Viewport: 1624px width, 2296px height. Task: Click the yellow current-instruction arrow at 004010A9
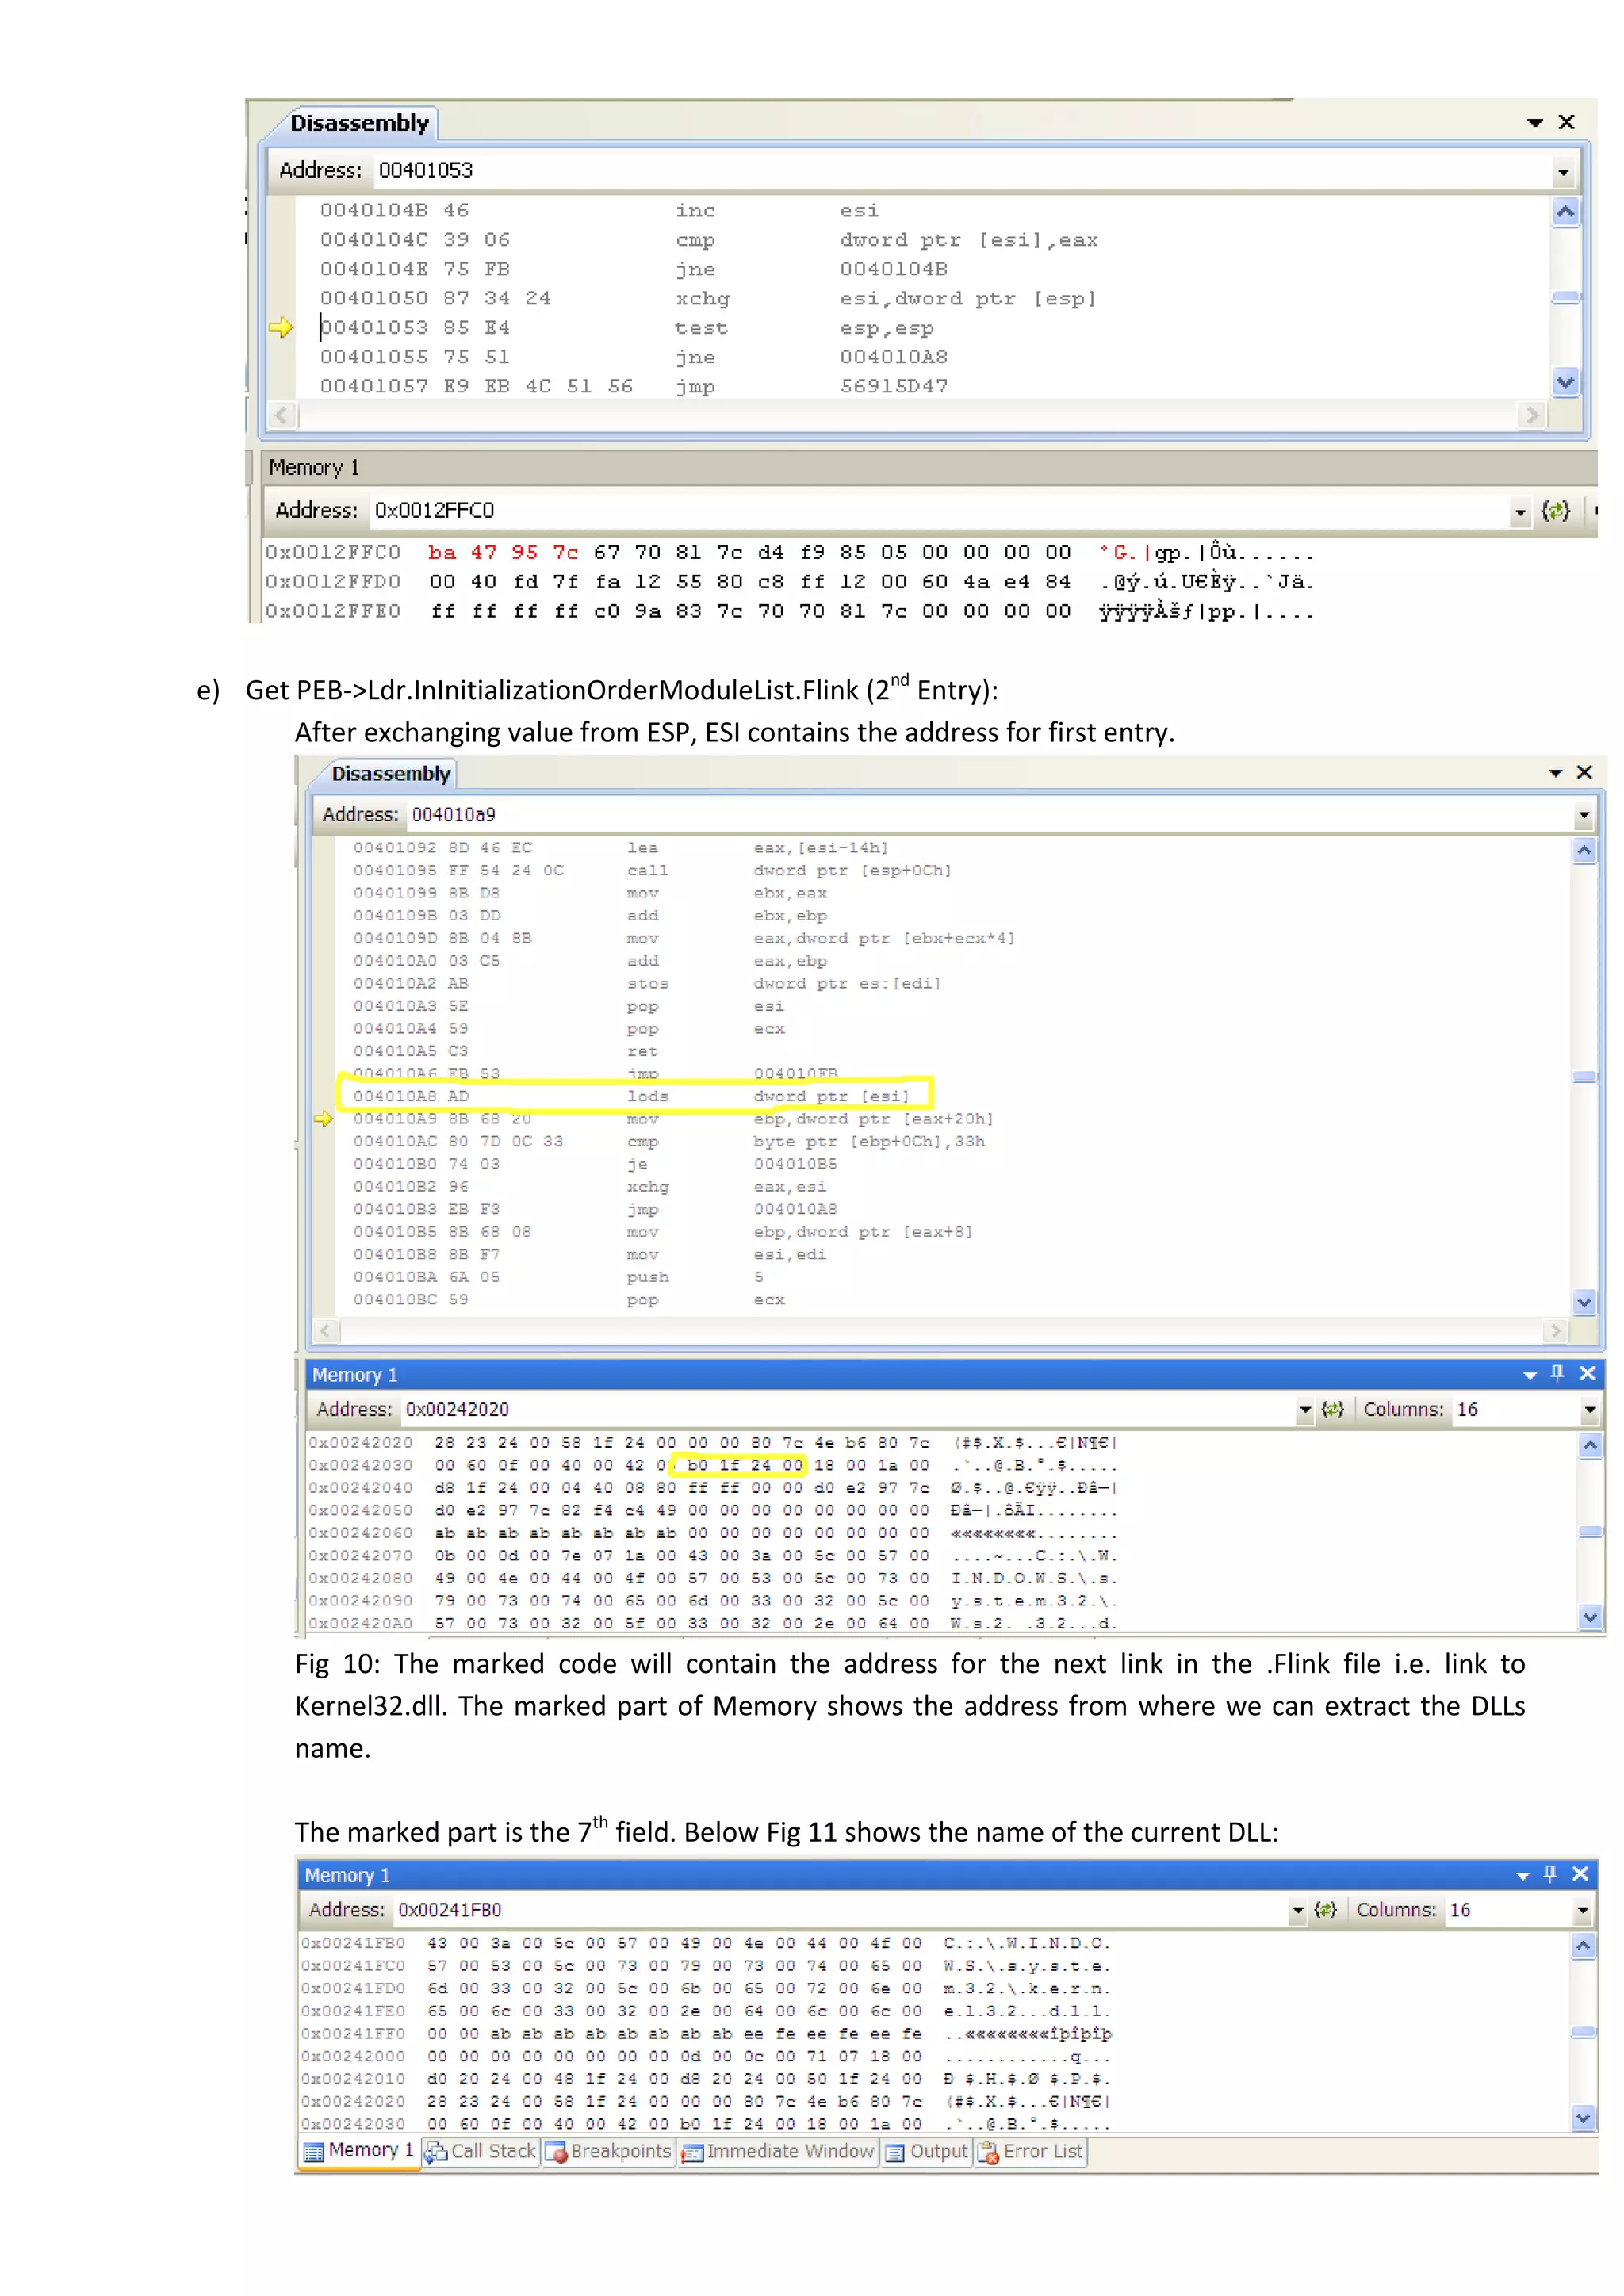323,1118
